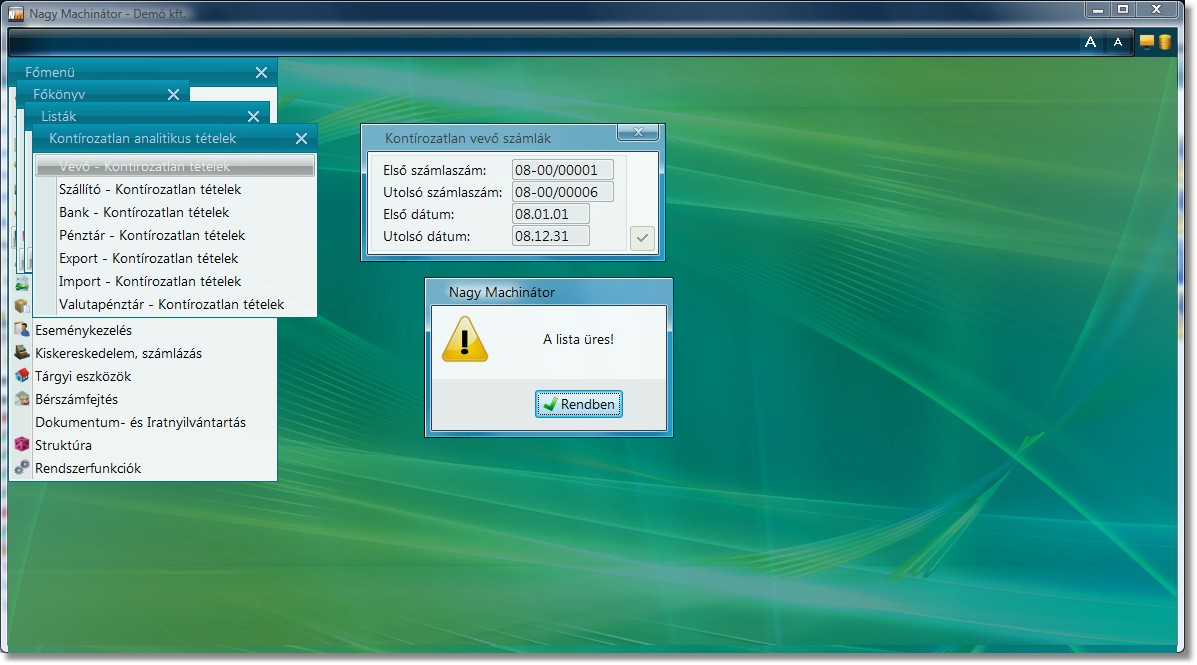Select Export - Kontírozatlan tételek
This screenshot has width=1197, height=665.
click(175, 258)
